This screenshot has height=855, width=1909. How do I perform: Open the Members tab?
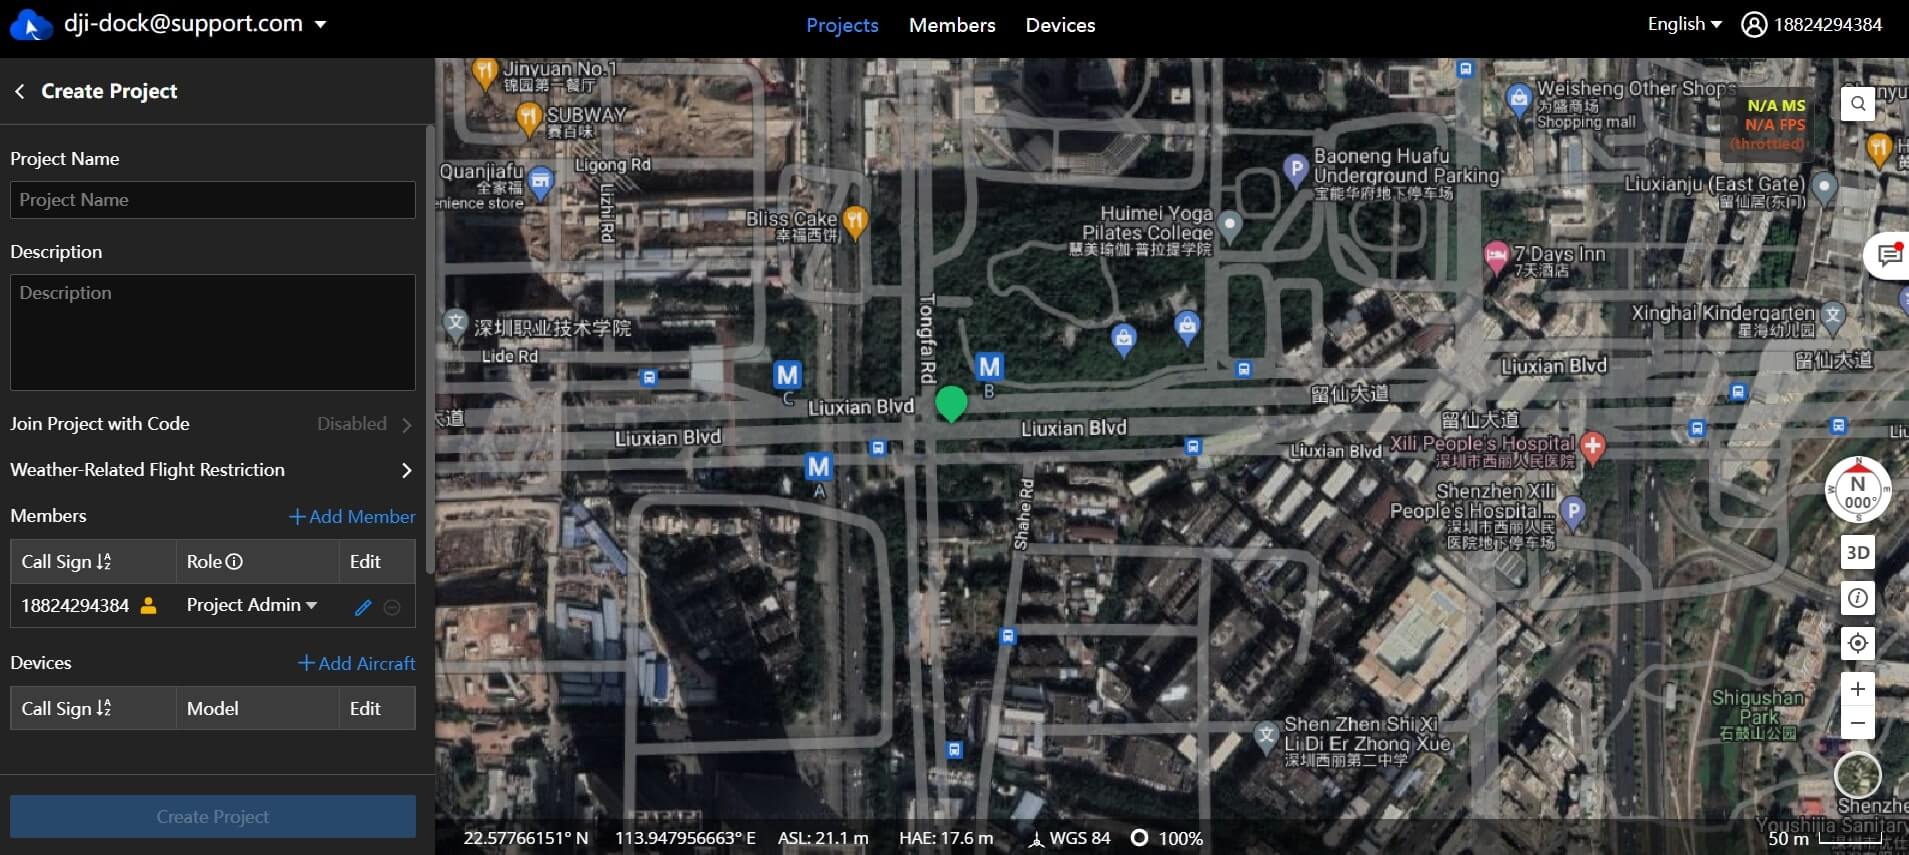pos(952,25)
